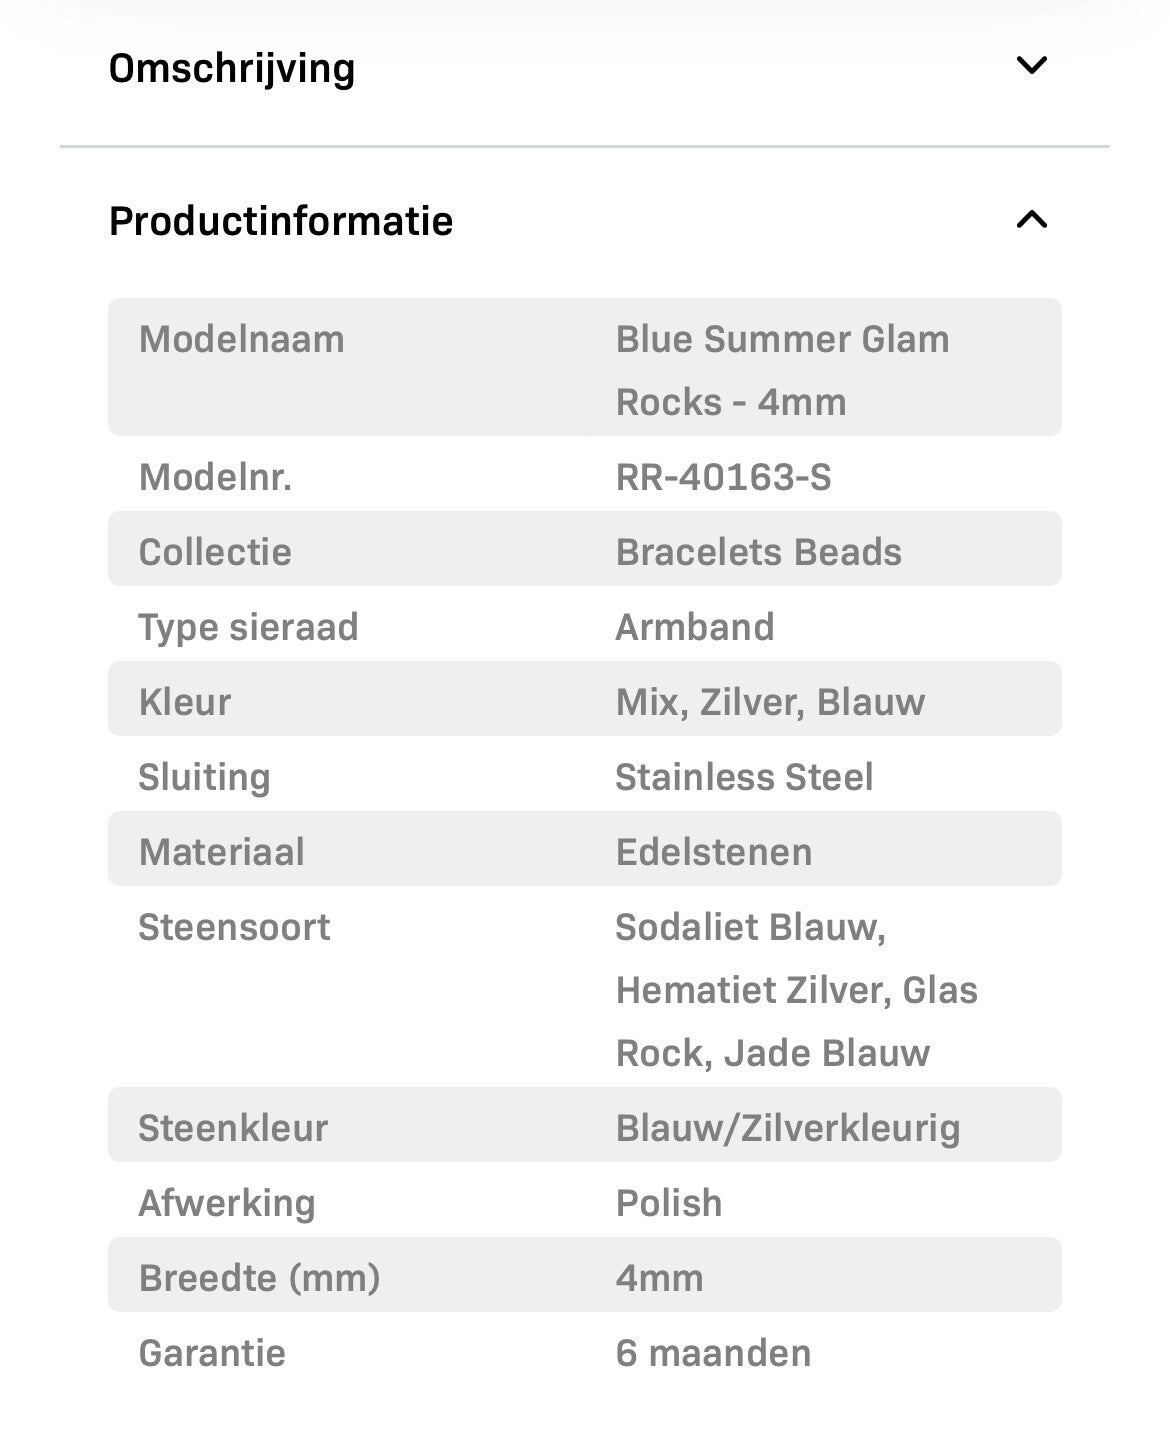Click the Blauw/Zilverkleurig stone color value
Image resolution: width=1170 pixels, height=1444 pixels.
(x=788, y=1128)
